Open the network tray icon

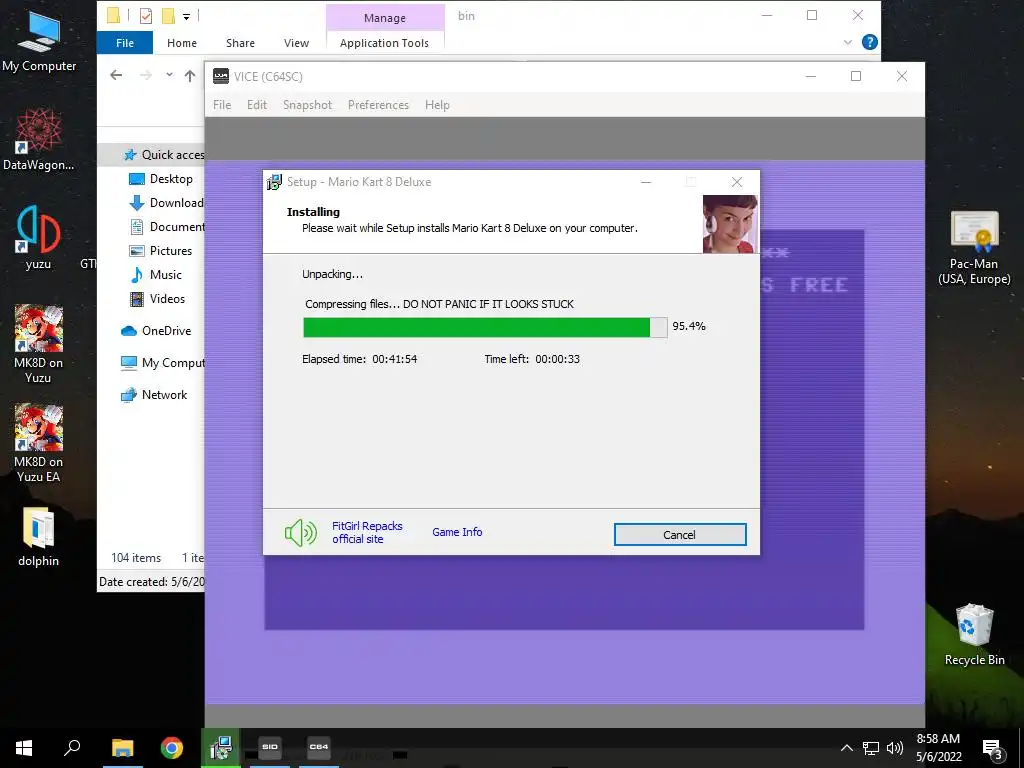pos(871,748)
